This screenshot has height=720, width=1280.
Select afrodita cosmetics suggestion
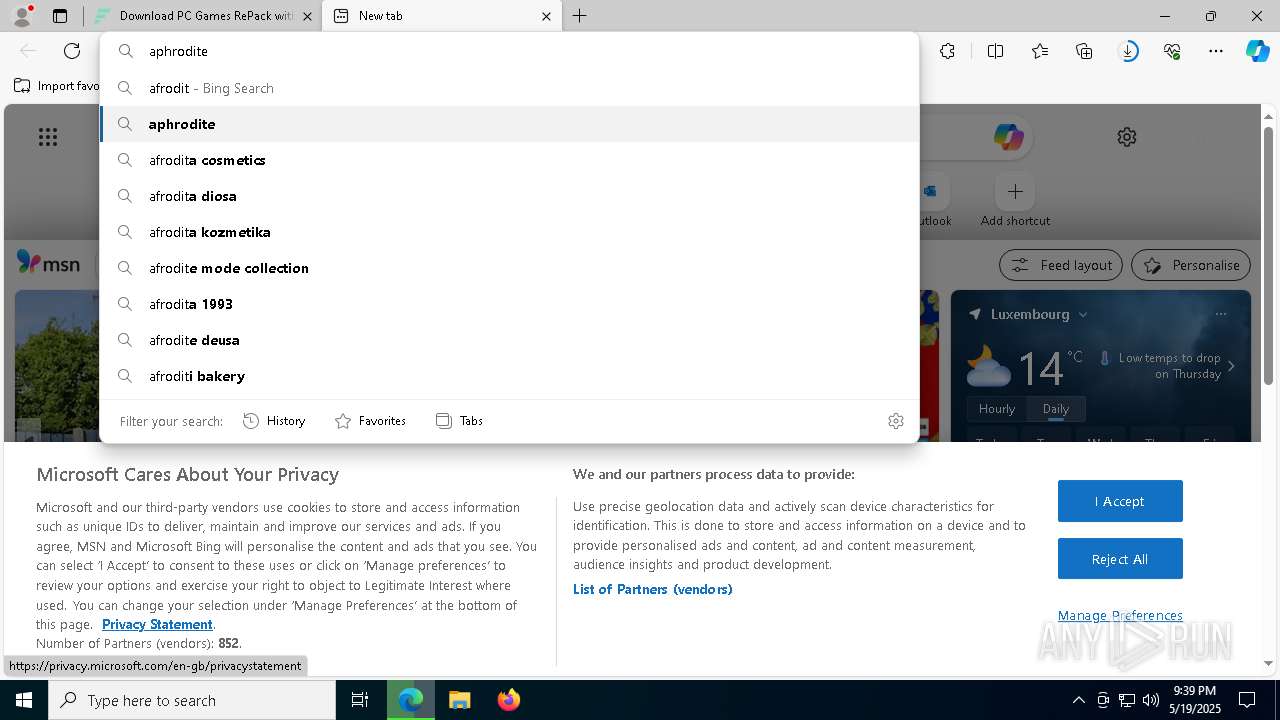(x=509, y=160)
